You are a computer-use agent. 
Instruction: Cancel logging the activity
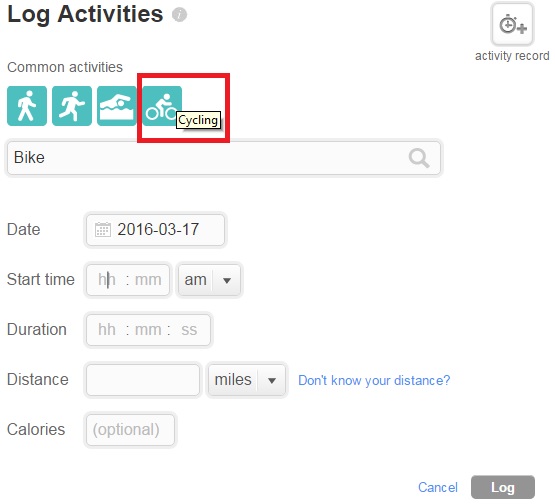(x=438, y=487)
